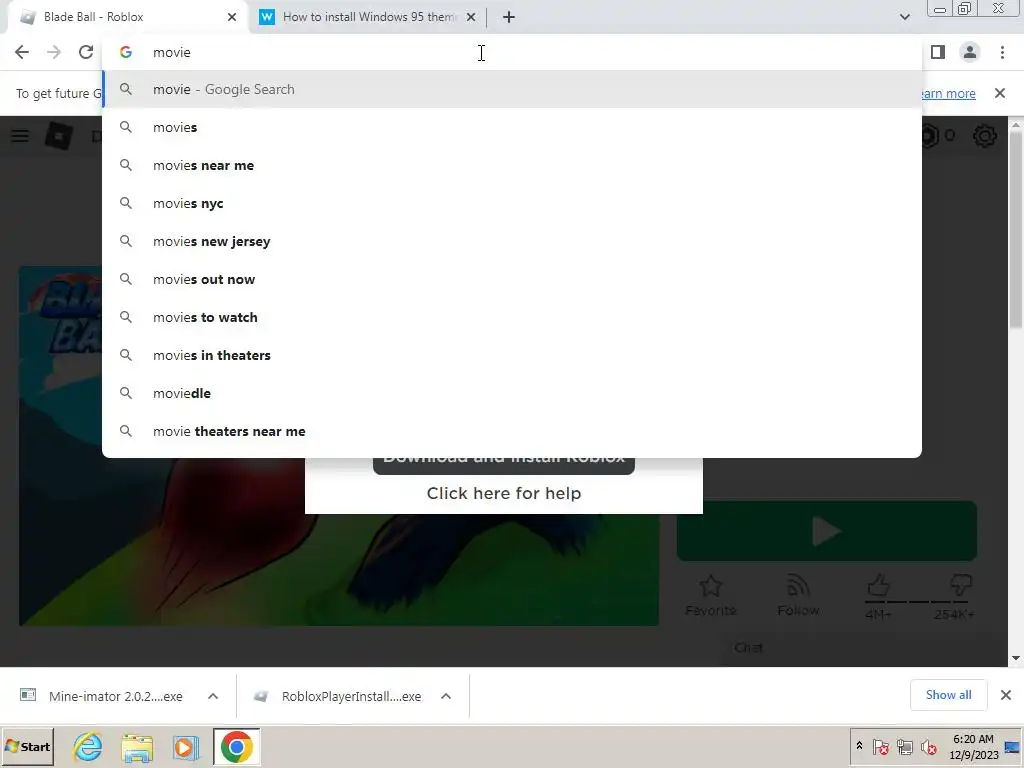The image size is (1024, 768).
Task: Open Chrome three-dot menu
Action: pos(1002,52)
